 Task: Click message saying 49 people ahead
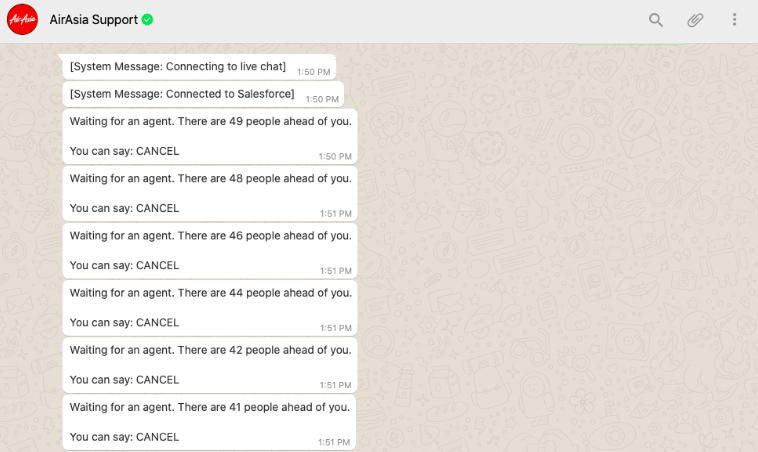click(x=210, y=136)
